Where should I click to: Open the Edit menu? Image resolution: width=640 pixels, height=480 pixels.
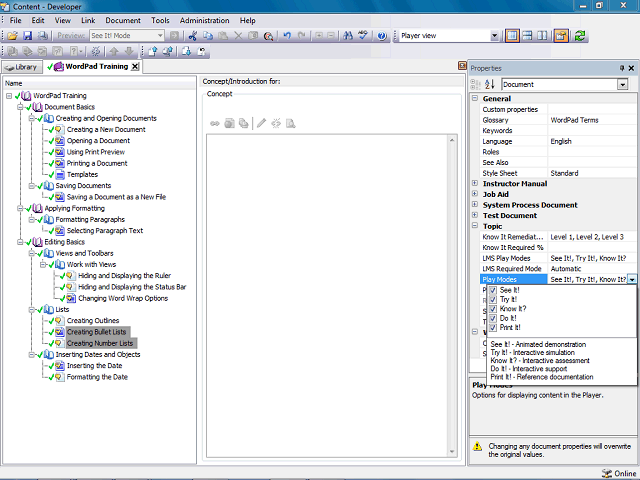[38, 20]
